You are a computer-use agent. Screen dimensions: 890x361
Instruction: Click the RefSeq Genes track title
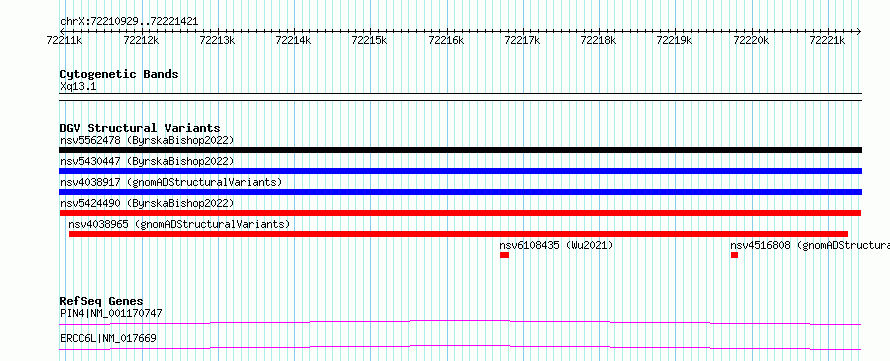click(x=102, y=301)
